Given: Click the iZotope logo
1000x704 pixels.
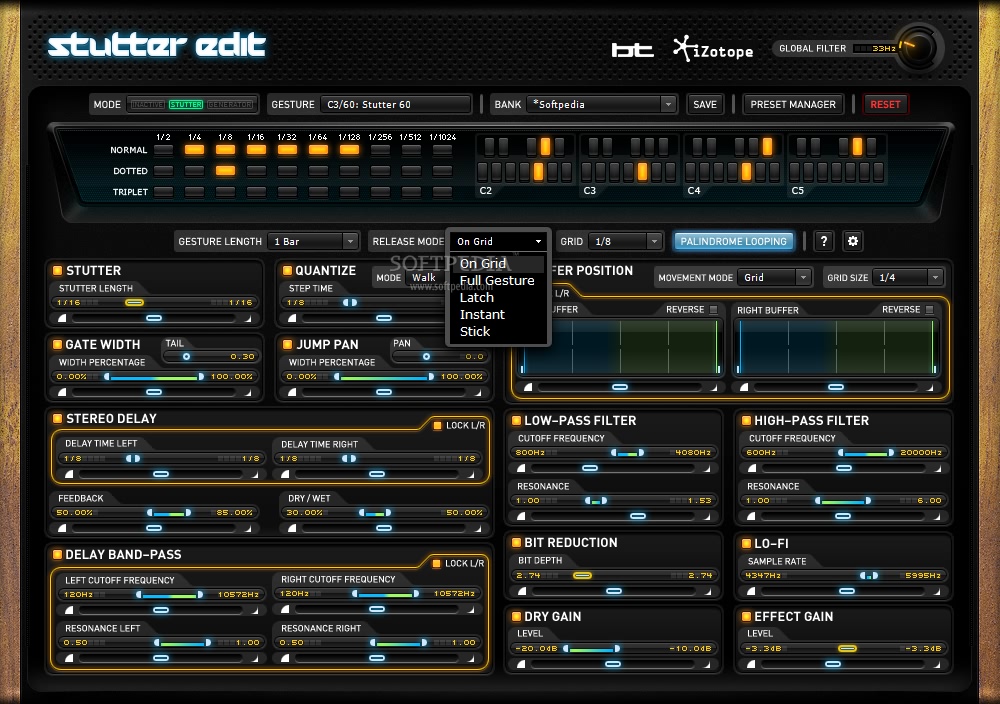Looking at the screenshot, I should click(x=714, y=49).
